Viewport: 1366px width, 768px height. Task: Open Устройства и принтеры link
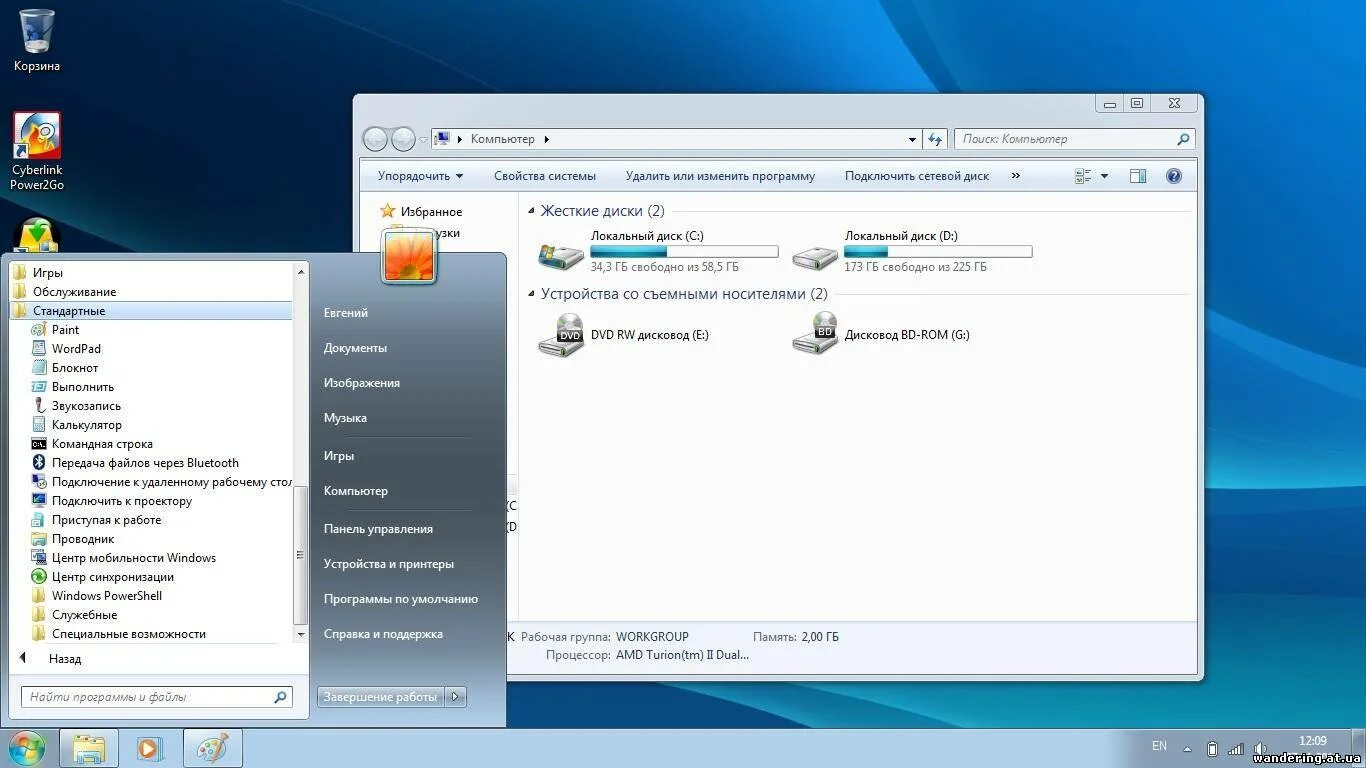(389, 563)
